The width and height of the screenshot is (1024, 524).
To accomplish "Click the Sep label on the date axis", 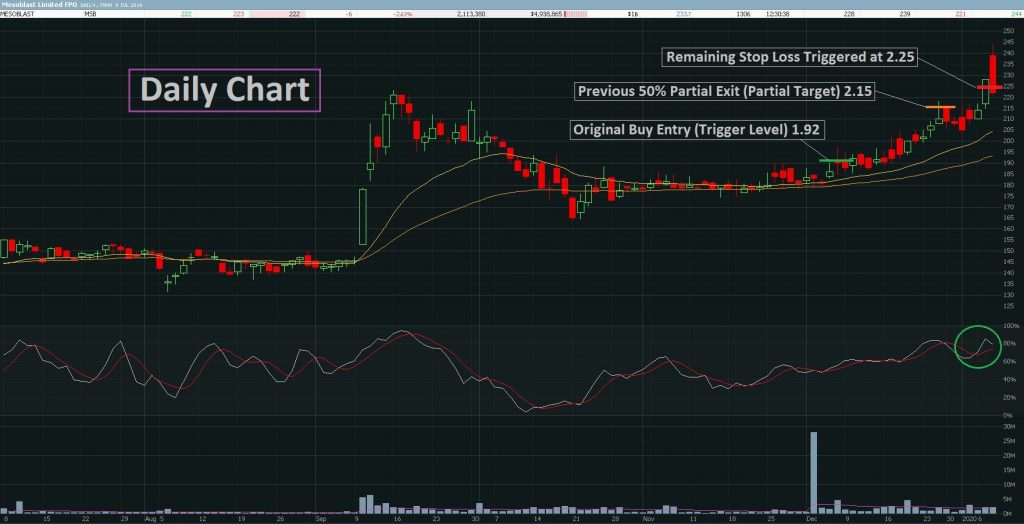I will [319, 519].
